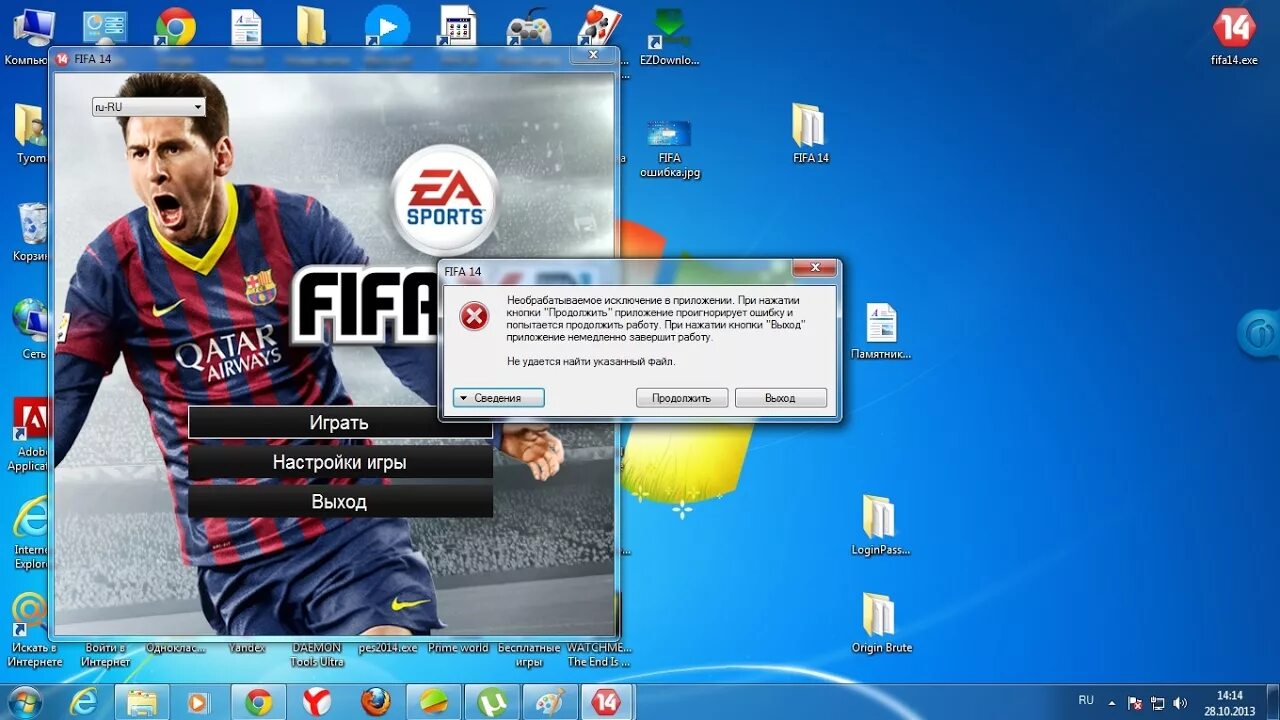Click Играть in the FIFA 14 launcher
Viewport: 1280px width, 720px height.
point(339,423)
